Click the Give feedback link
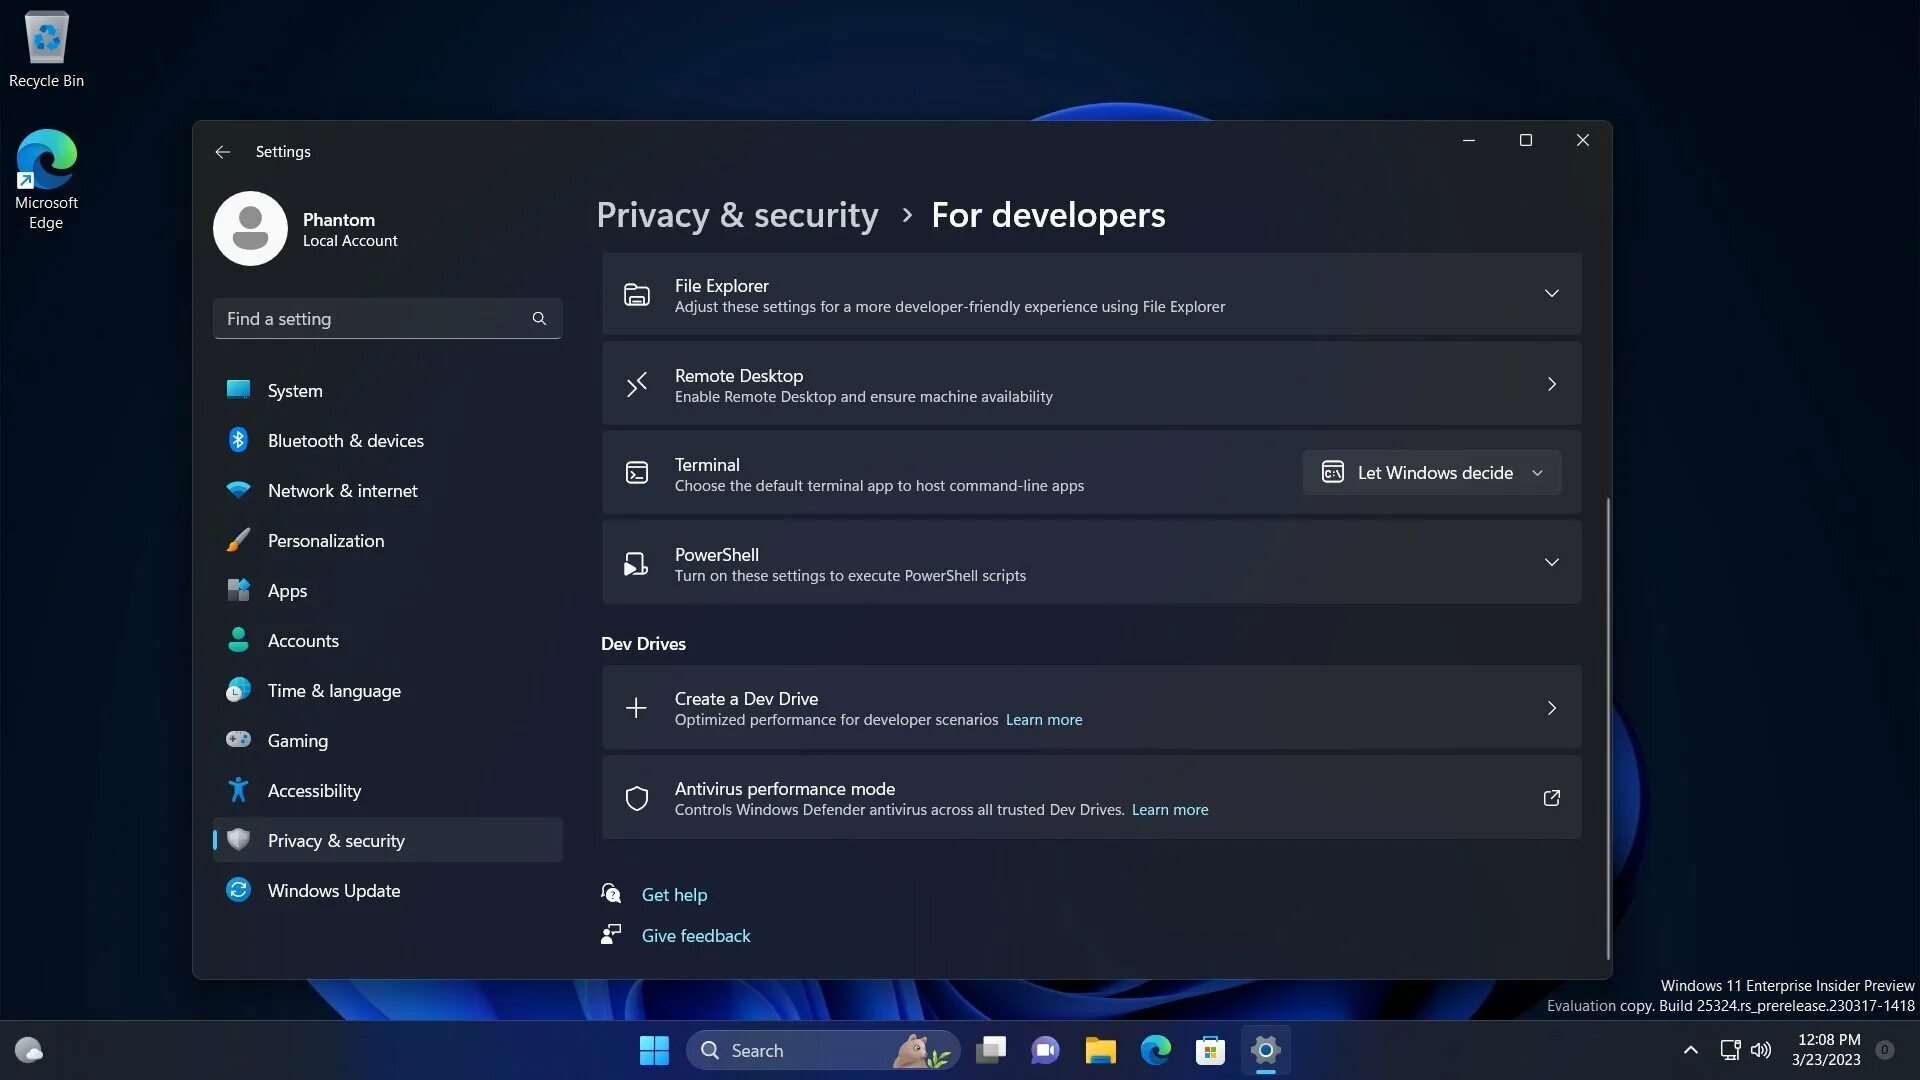This screenshot has width=1920, height=1080. (695, 936)
